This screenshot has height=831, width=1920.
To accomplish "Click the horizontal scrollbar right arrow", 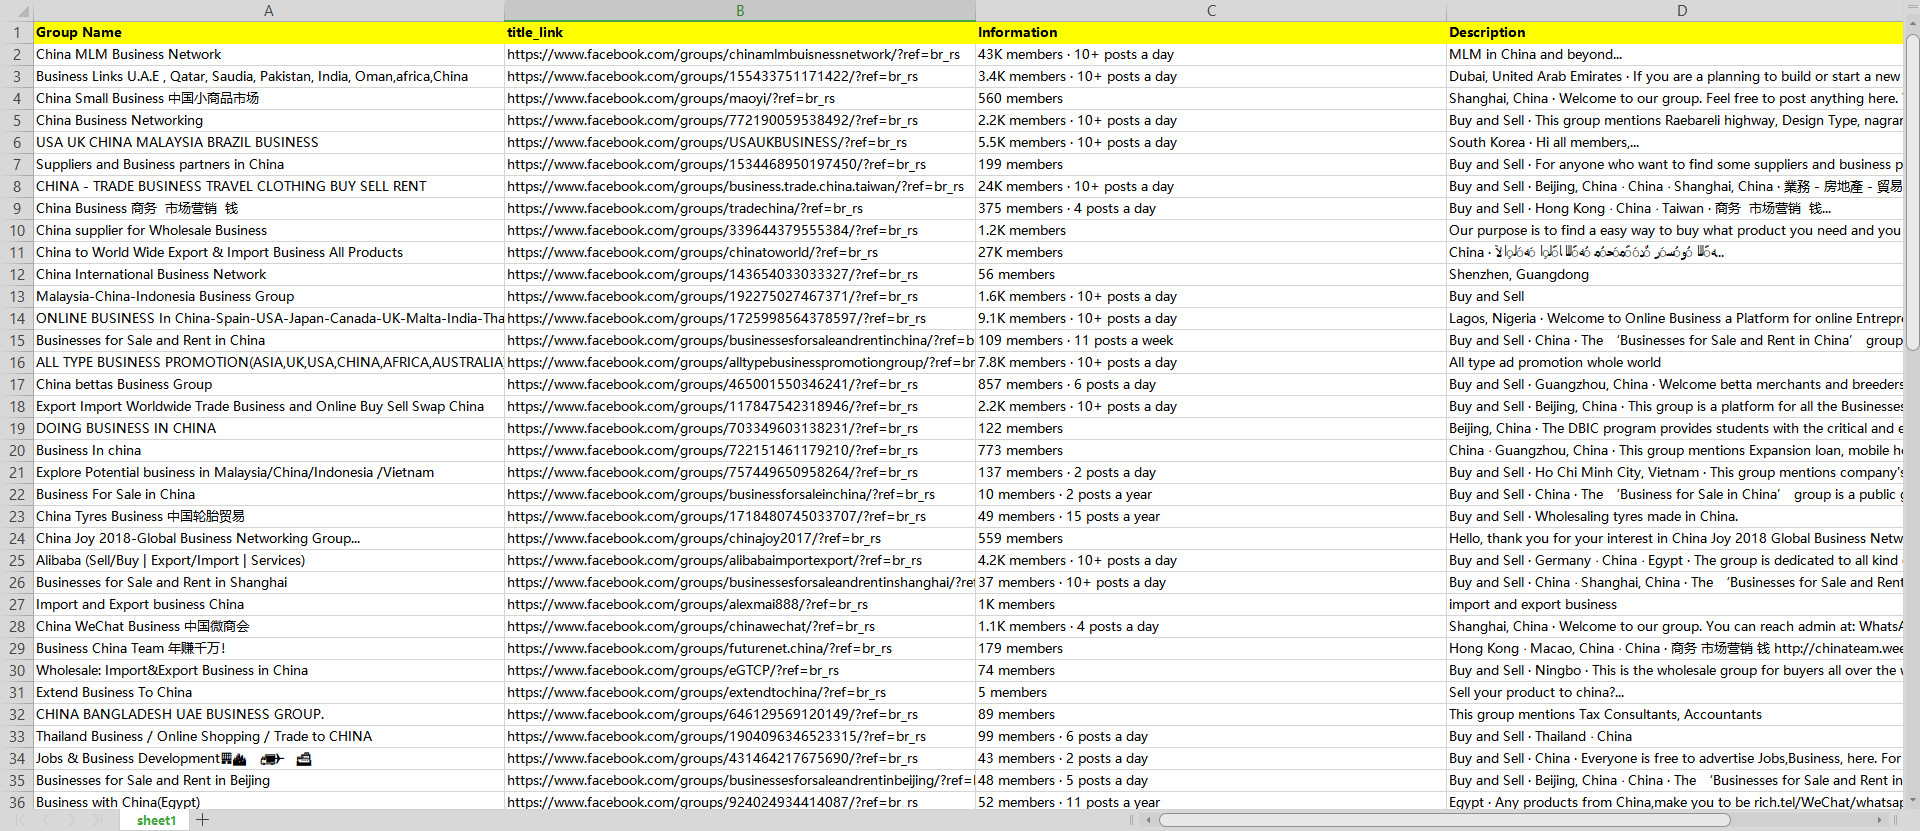I will pyautogui.click(x=1879, y=820).
